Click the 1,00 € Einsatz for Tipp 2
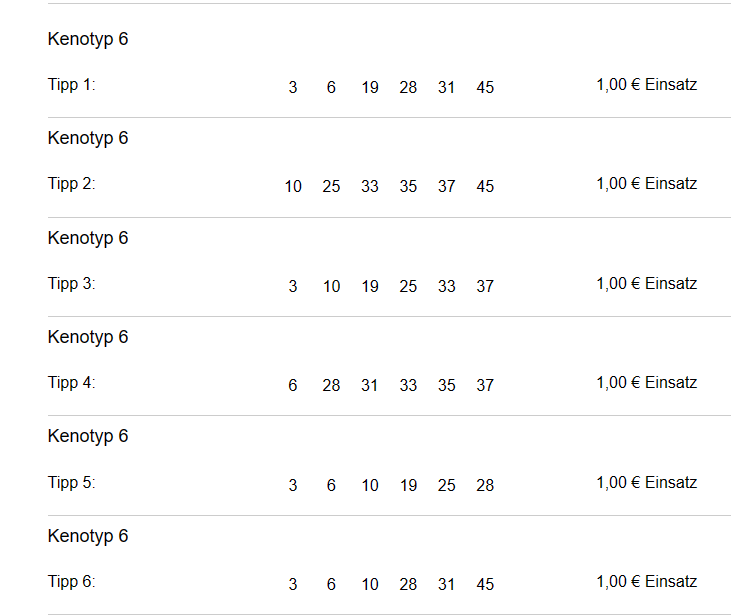 [647, 184]
